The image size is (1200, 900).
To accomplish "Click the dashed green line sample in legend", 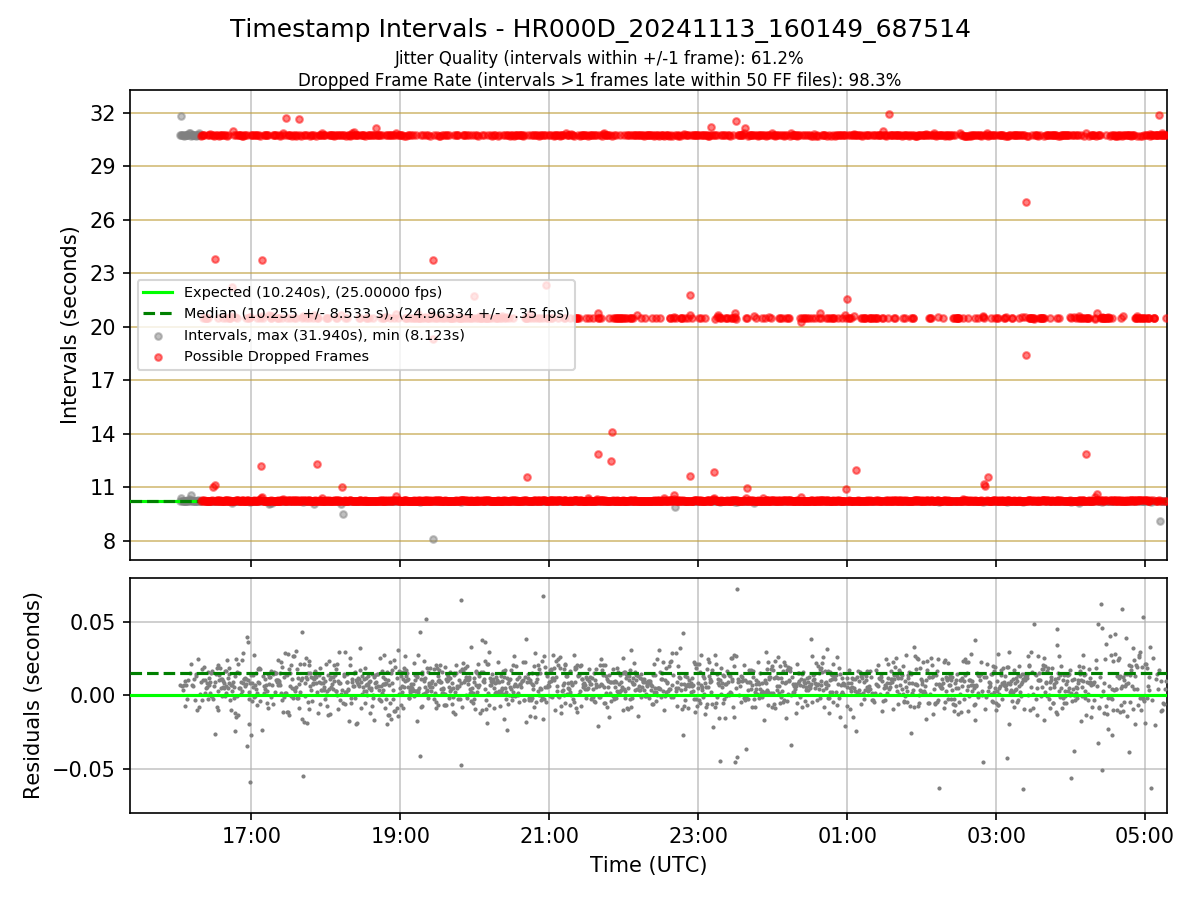I will click(x=159, y=313).
